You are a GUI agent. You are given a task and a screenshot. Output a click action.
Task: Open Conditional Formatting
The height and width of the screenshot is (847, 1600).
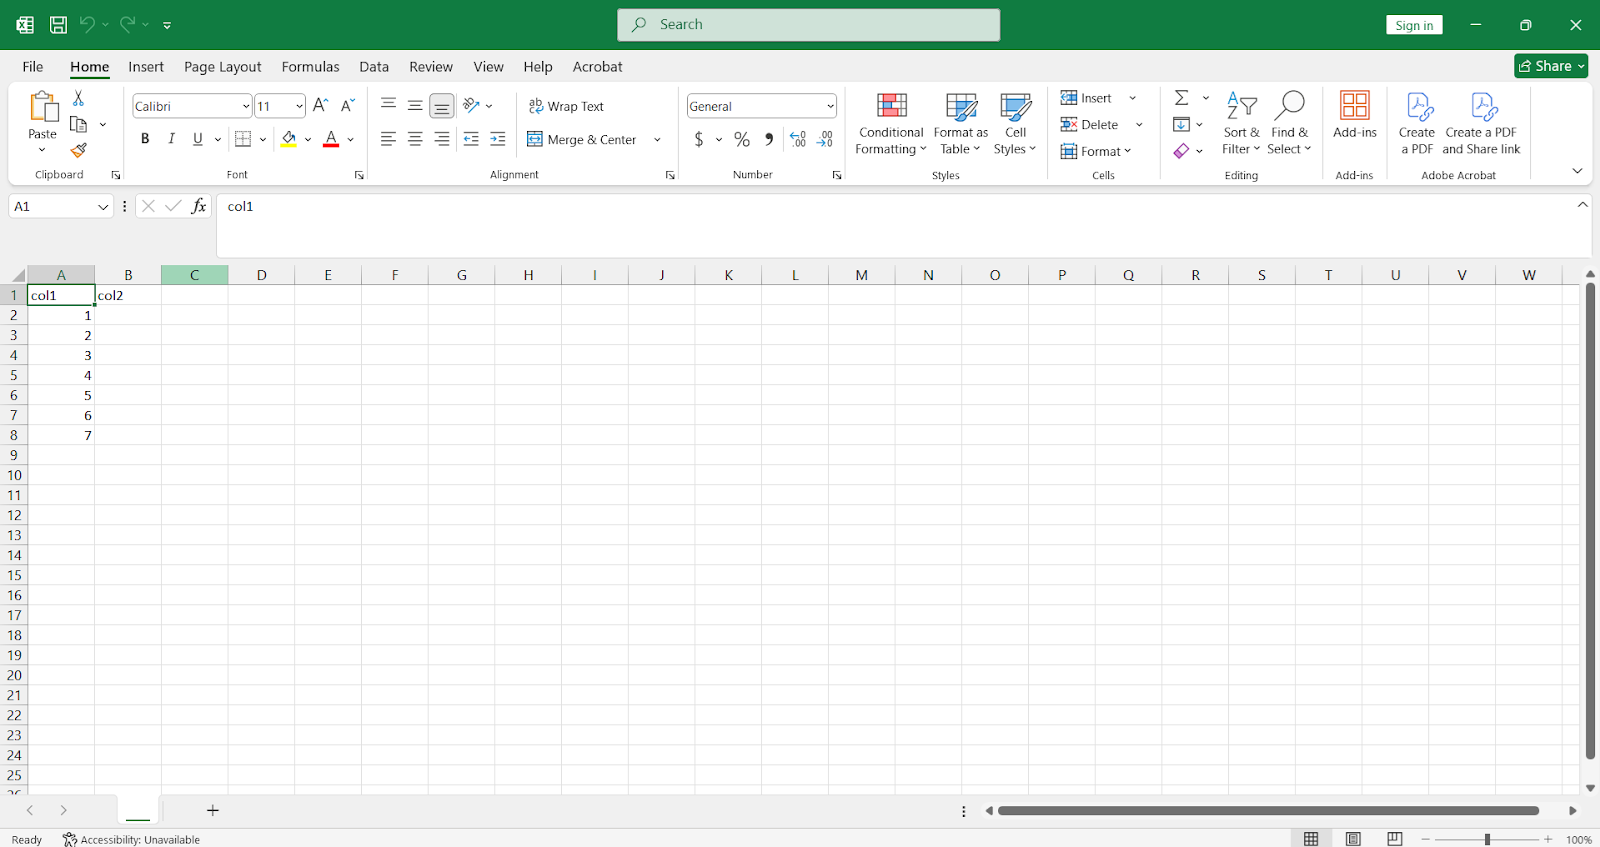[890, 124]
